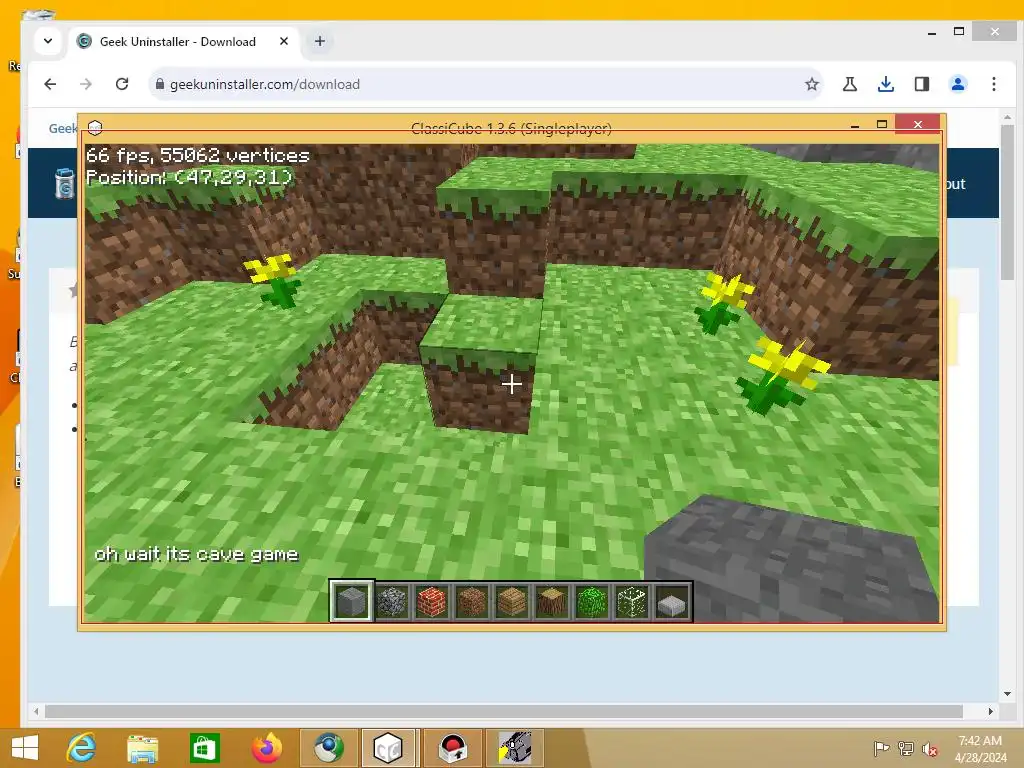Go back in Chrome browser history
The height and width of the screenshot is (768, 1024).
50,84
